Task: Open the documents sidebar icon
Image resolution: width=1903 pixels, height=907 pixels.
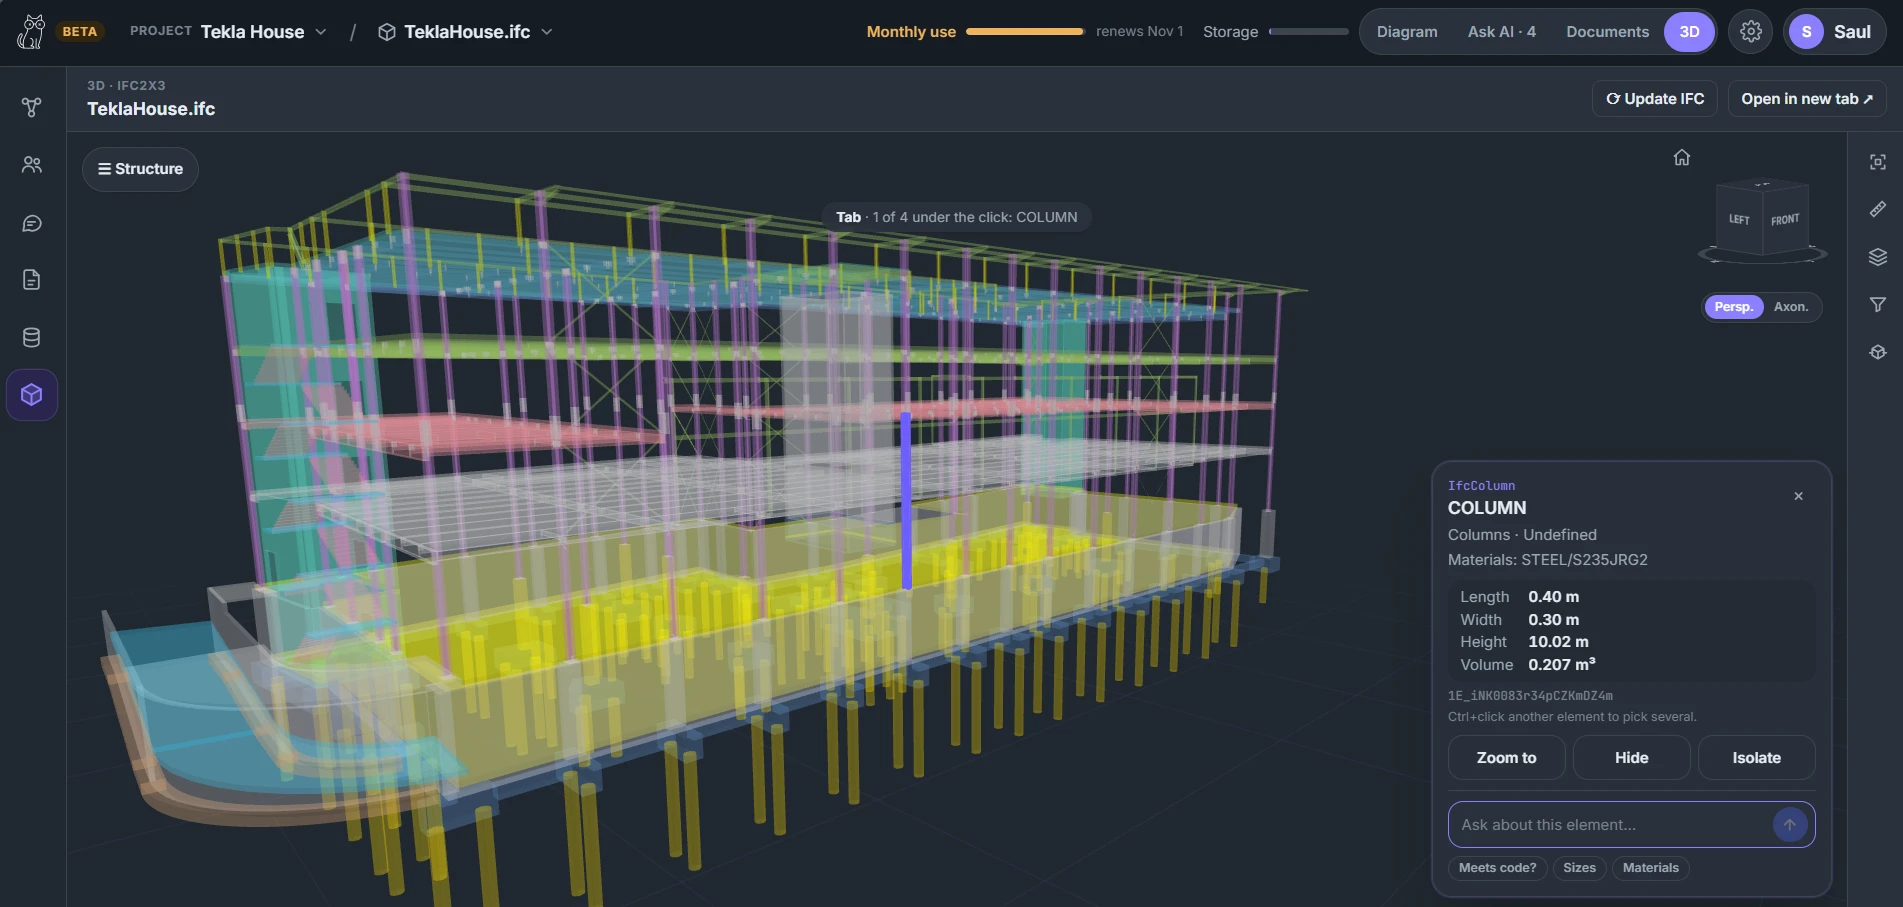Action: pyautogui.click(x=32, y=280)
